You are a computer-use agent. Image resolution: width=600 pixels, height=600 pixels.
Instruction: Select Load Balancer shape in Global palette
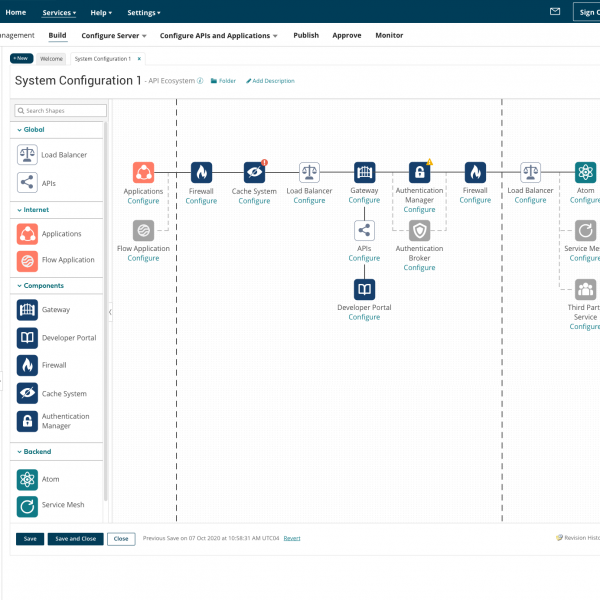[27, 155]
